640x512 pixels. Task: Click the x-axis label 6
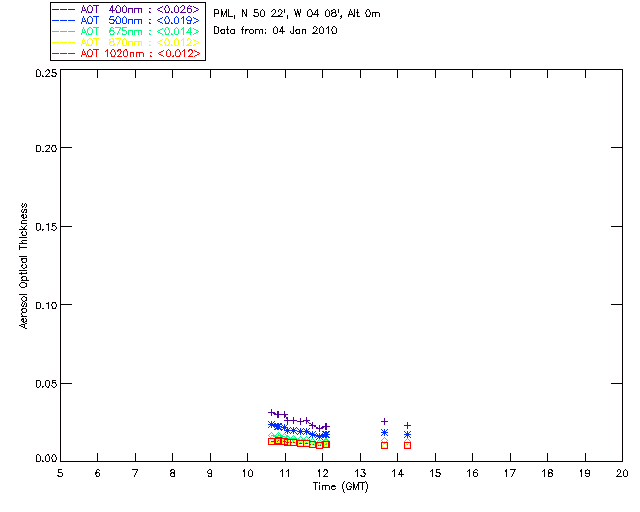(x=98, y=473)
